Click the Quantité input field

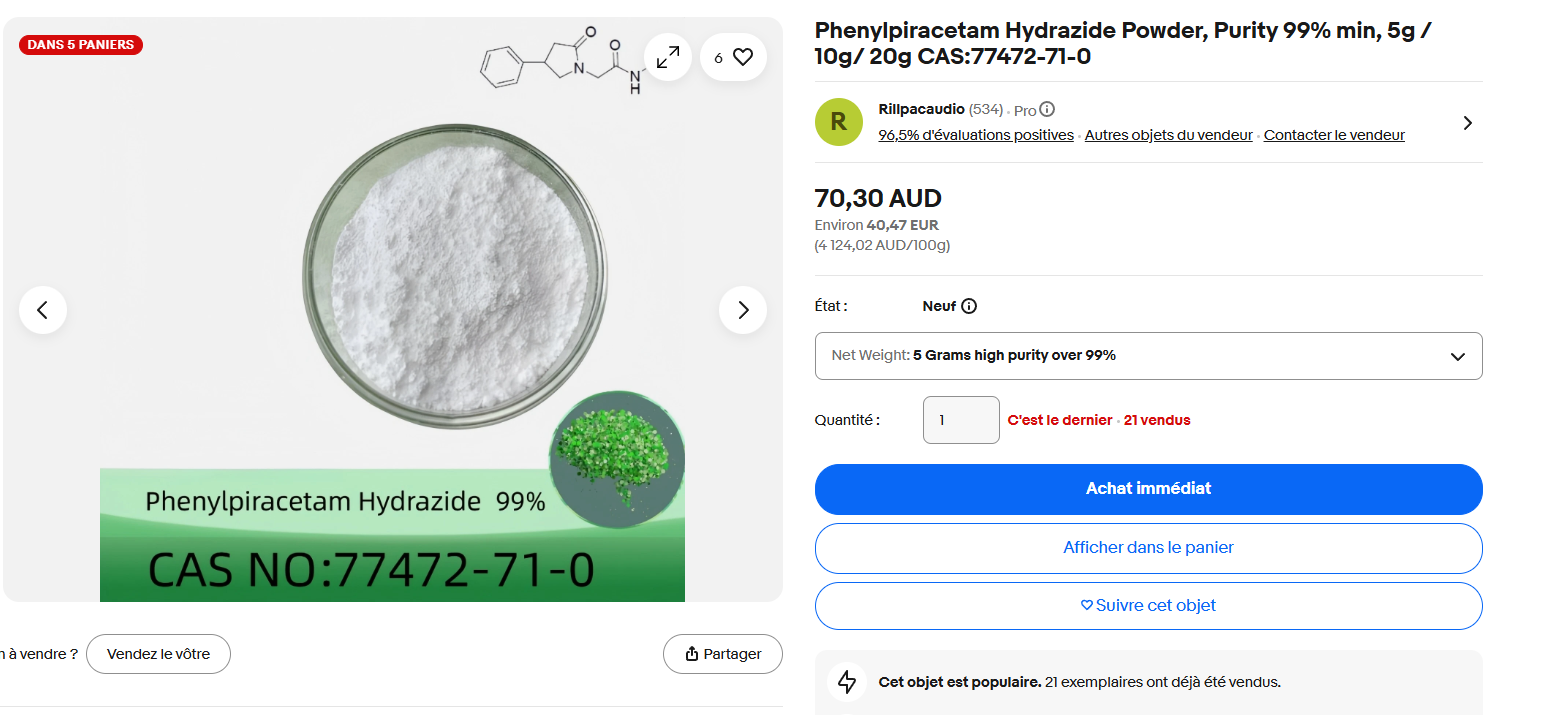pos(961,420)
